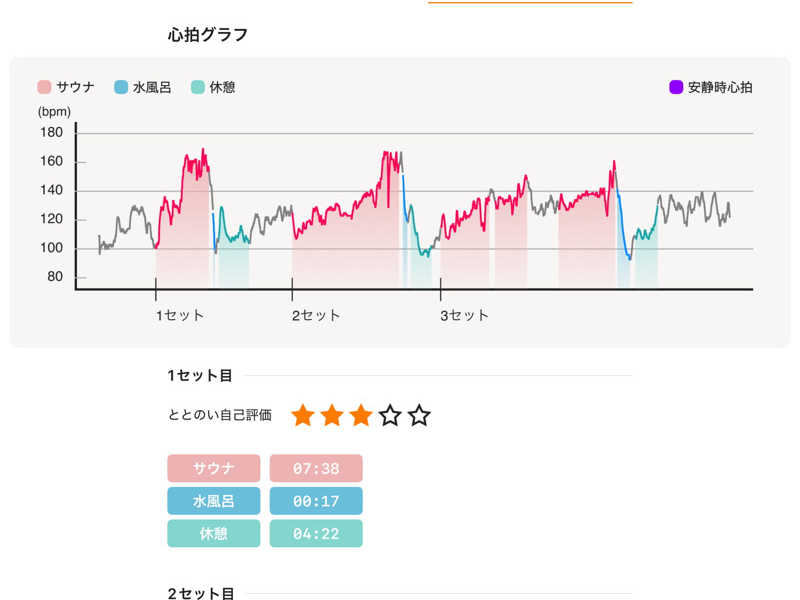Click the pink サウナ legend swatch
Image resolution: width=800 pixels, height=600 pixels.
coord(44,87)
